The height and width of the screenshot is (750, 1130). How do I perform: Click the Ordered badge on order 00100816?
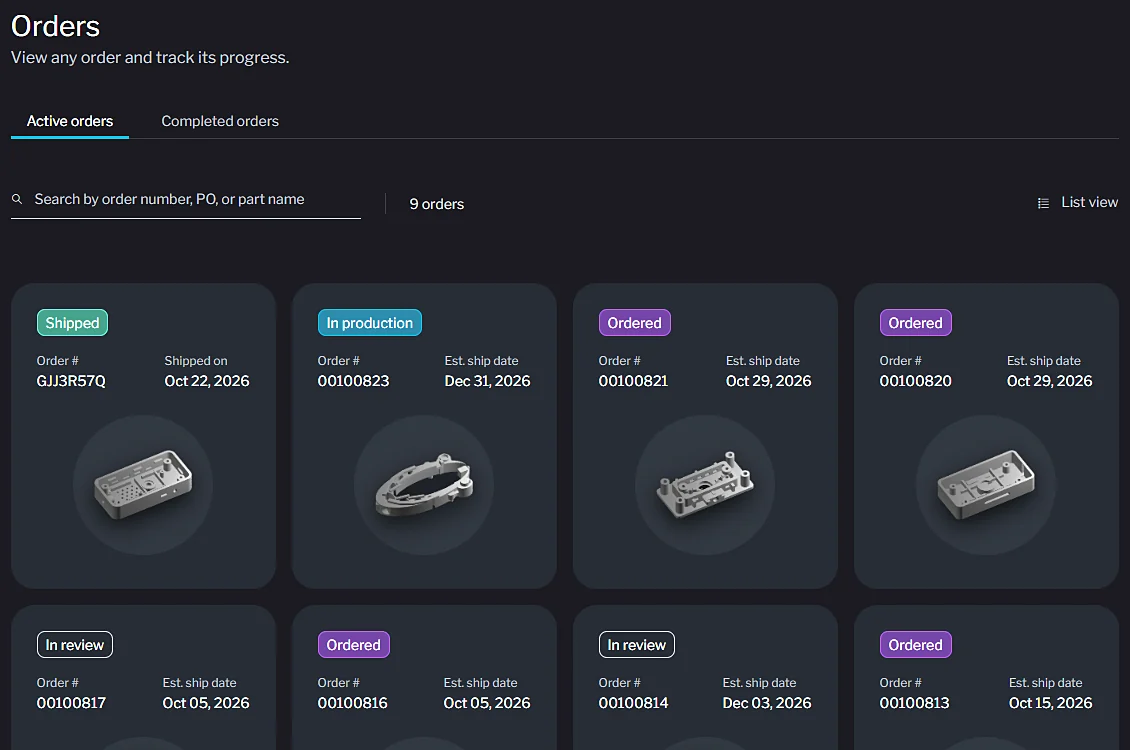353,645
